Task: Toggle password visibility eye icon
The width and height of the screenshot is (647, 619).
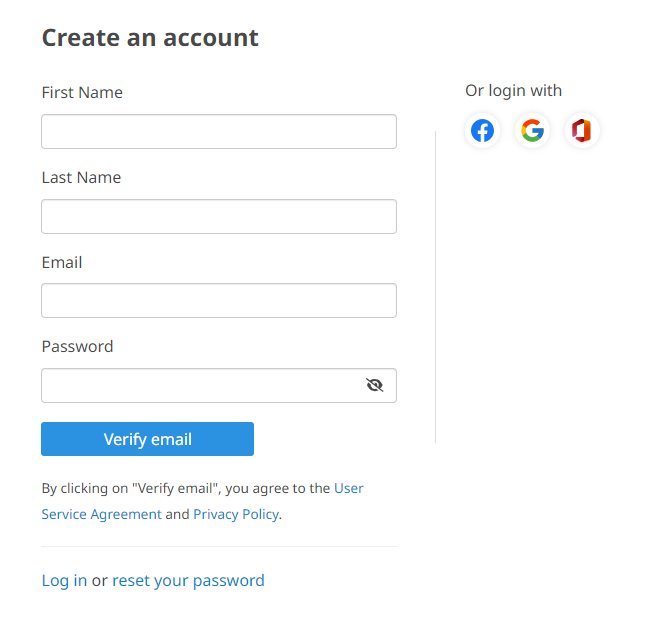Action: click(x=375, y=385)
